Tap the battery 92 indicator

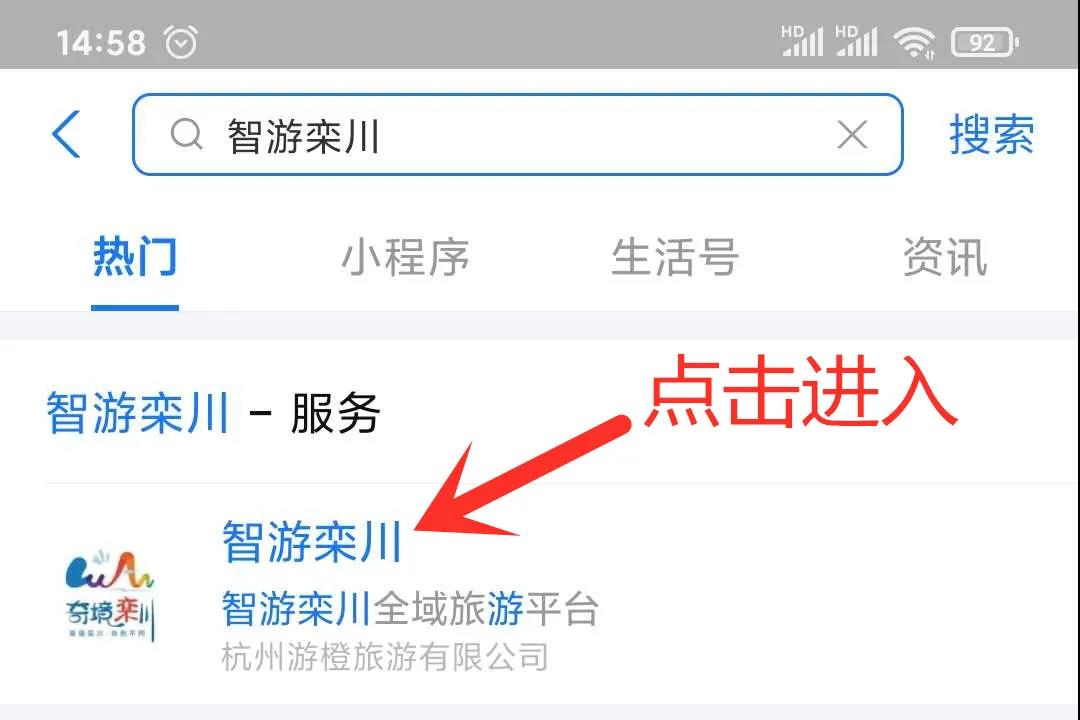(984, 43)
